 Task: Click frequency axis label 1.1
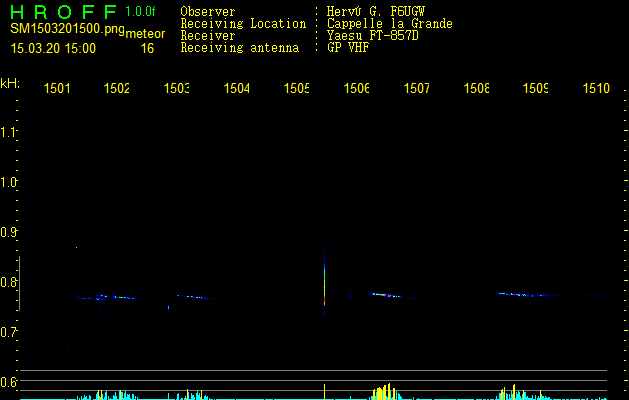[8, 132]
